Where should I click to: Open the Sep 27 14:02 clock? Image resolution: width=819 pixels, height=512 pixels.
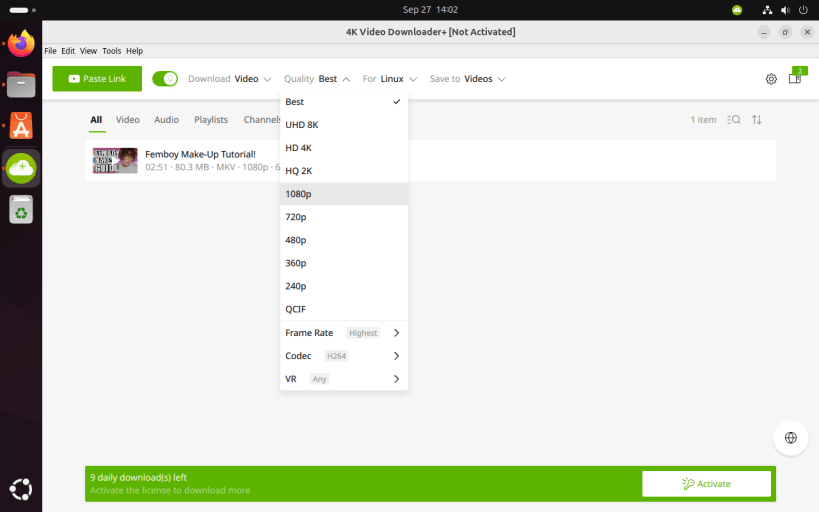pos(430,10)
